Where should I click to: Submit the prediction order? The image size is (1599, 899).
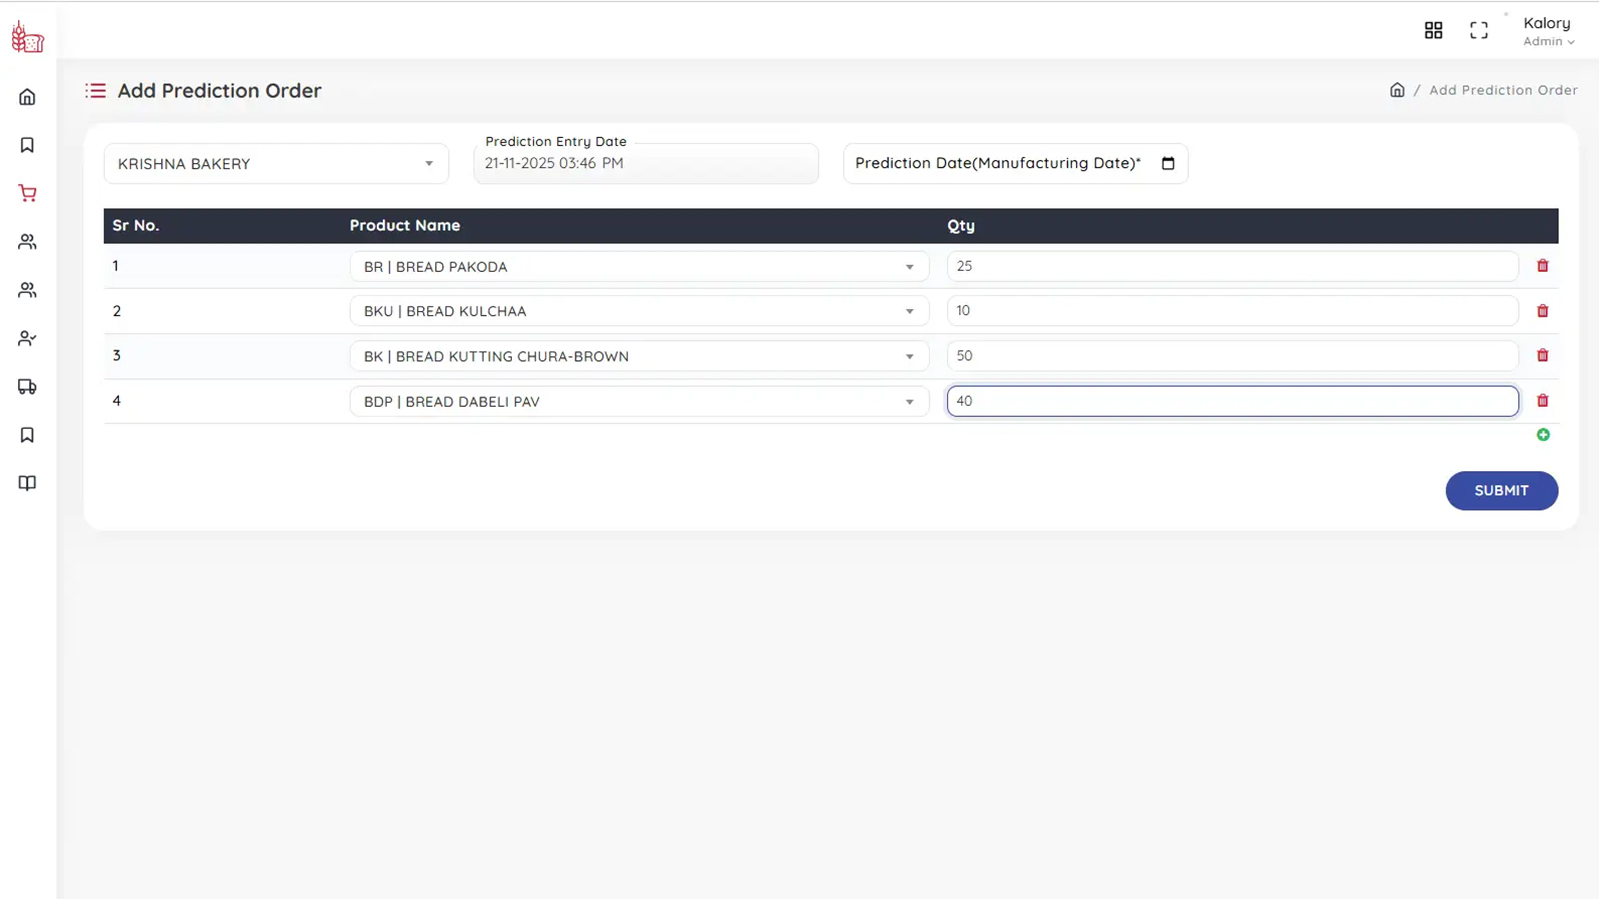[1500, 491]
